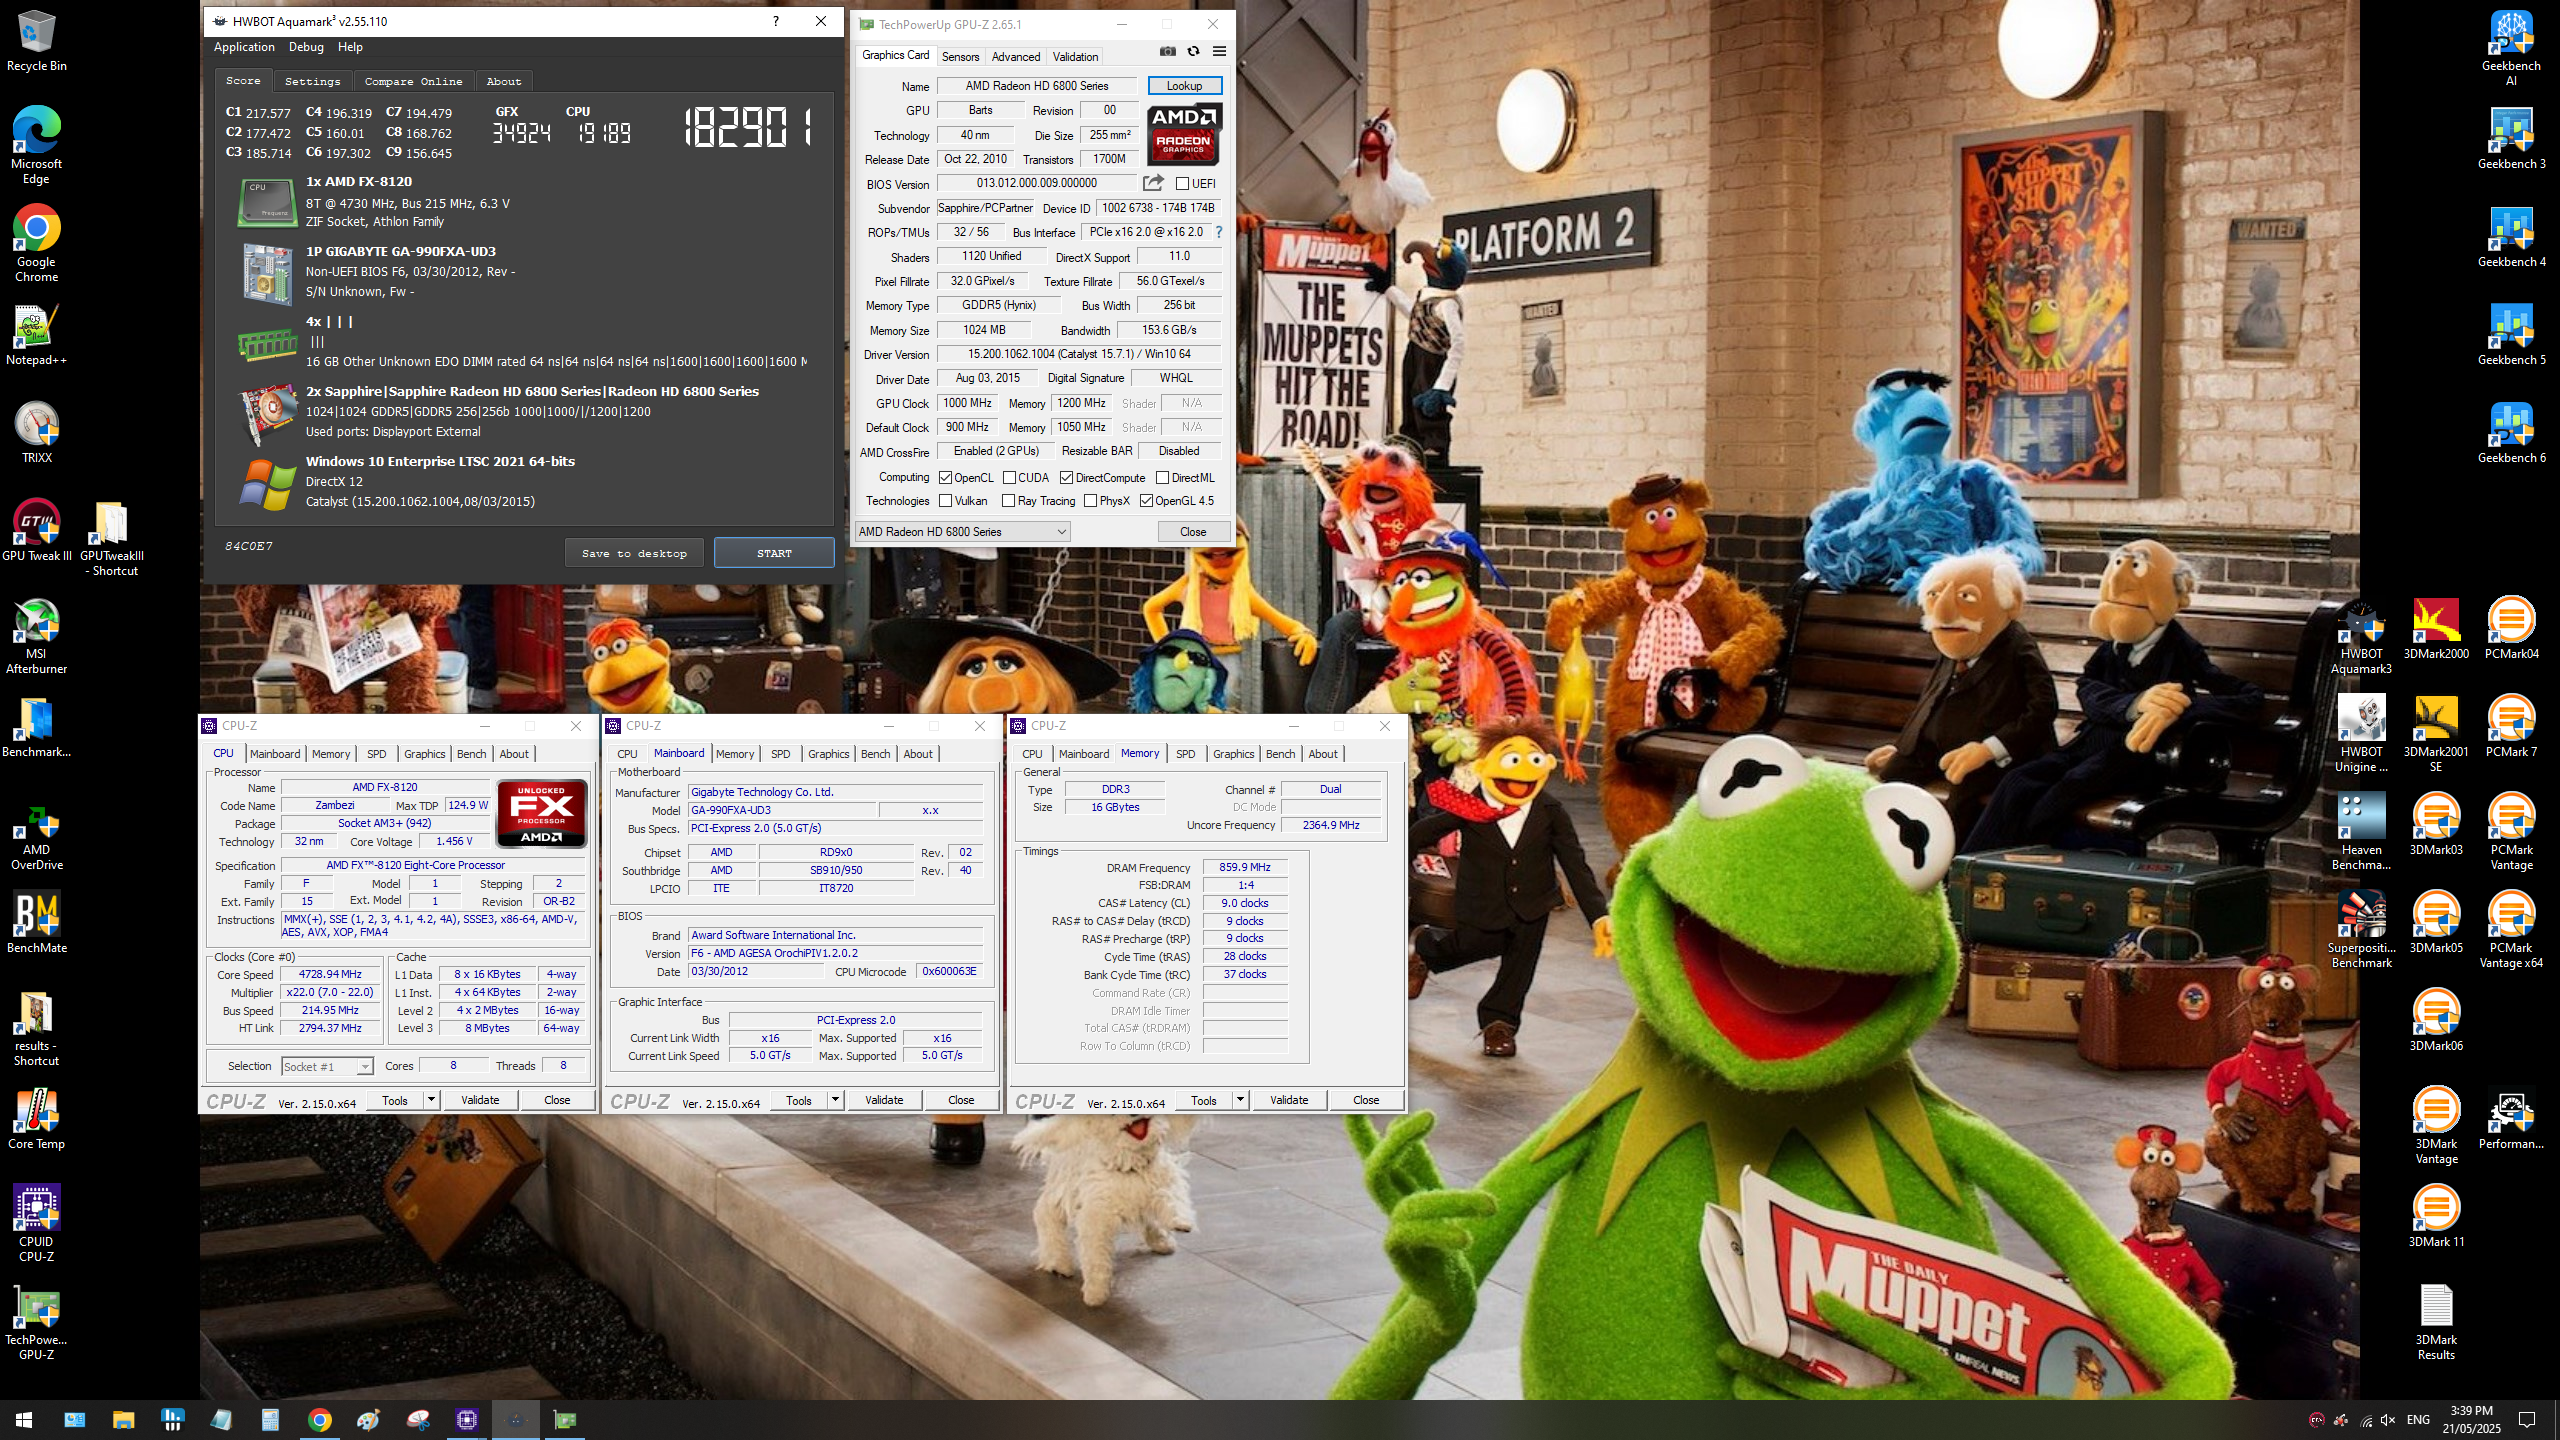This screenshot has height=1440, width=2560.
Task: Open SPD tab in CPU-Z Memory window
Action: click(x=1185, y=754)
